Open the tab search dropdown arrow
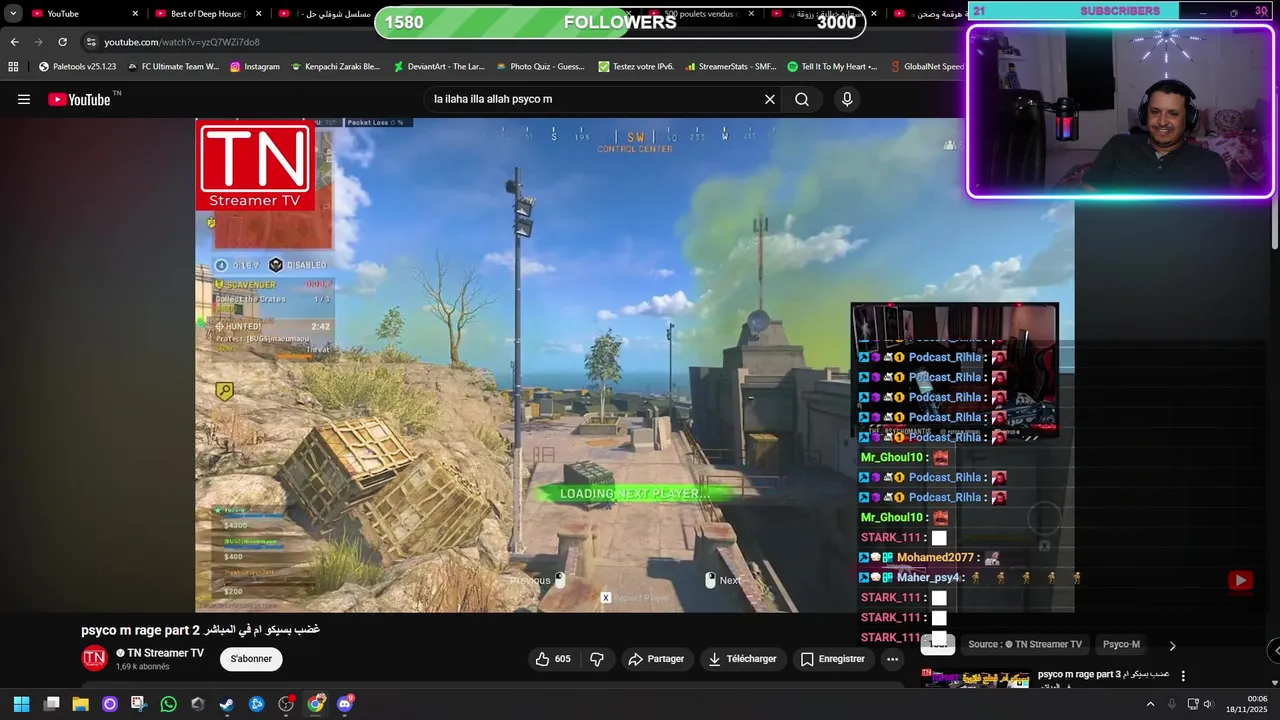This screenshot has width=1280, height=720. (13, 13)
